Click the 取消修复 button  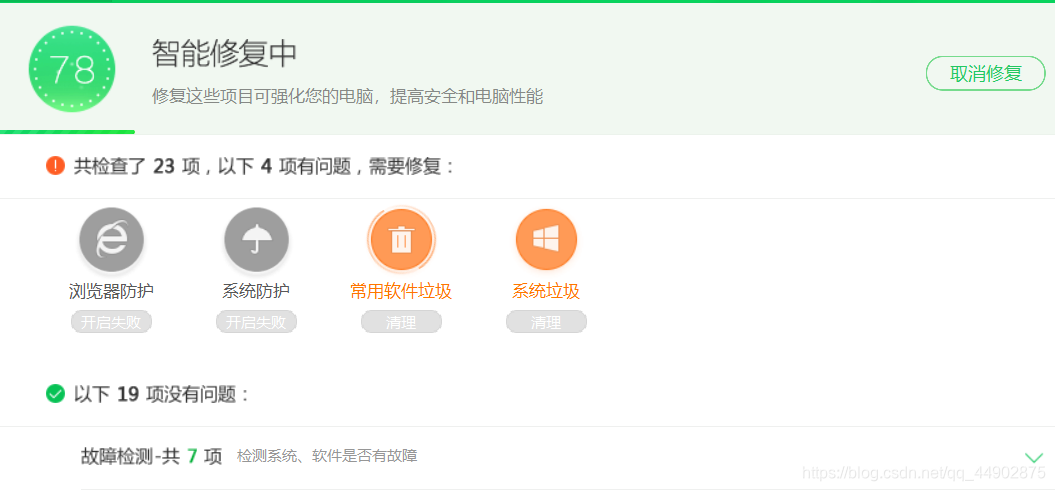coord(986,73)
